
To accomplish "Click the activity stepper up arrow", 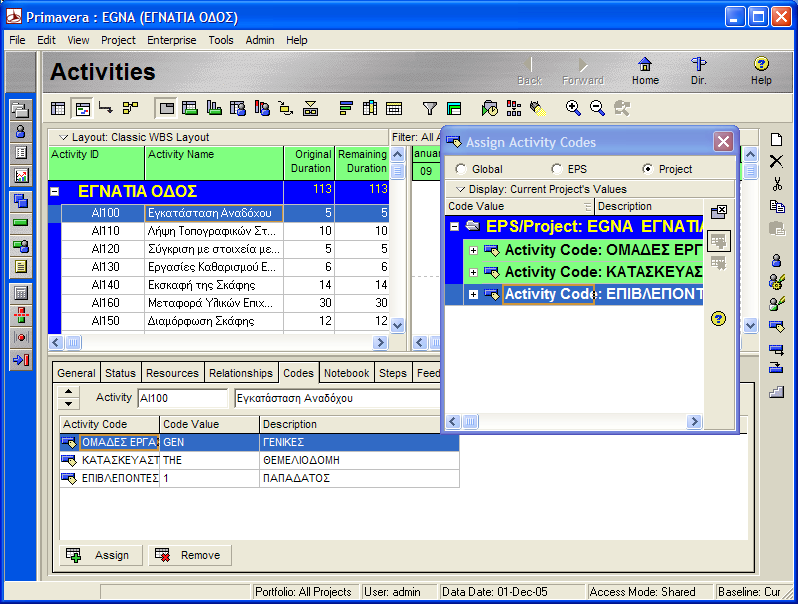I will (69, 391).
